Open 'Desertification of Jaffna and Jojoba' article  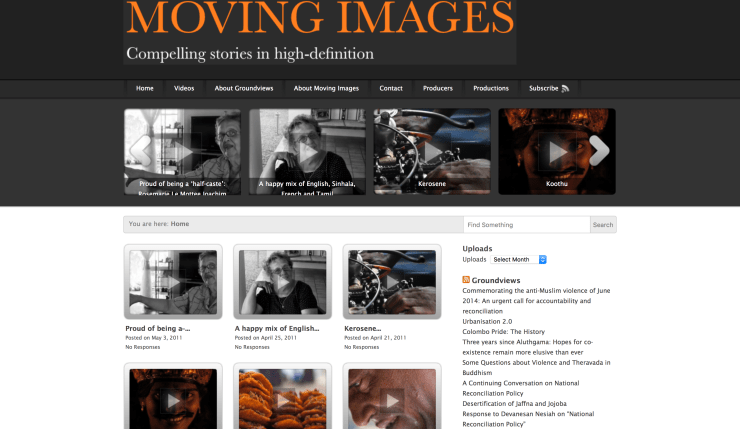514,404
